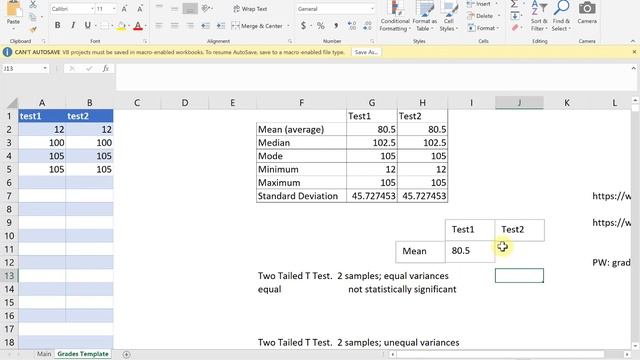Increase font size with large A icon
The height and width of the screenshot is (360, 640).
click(x=124, y=9)
